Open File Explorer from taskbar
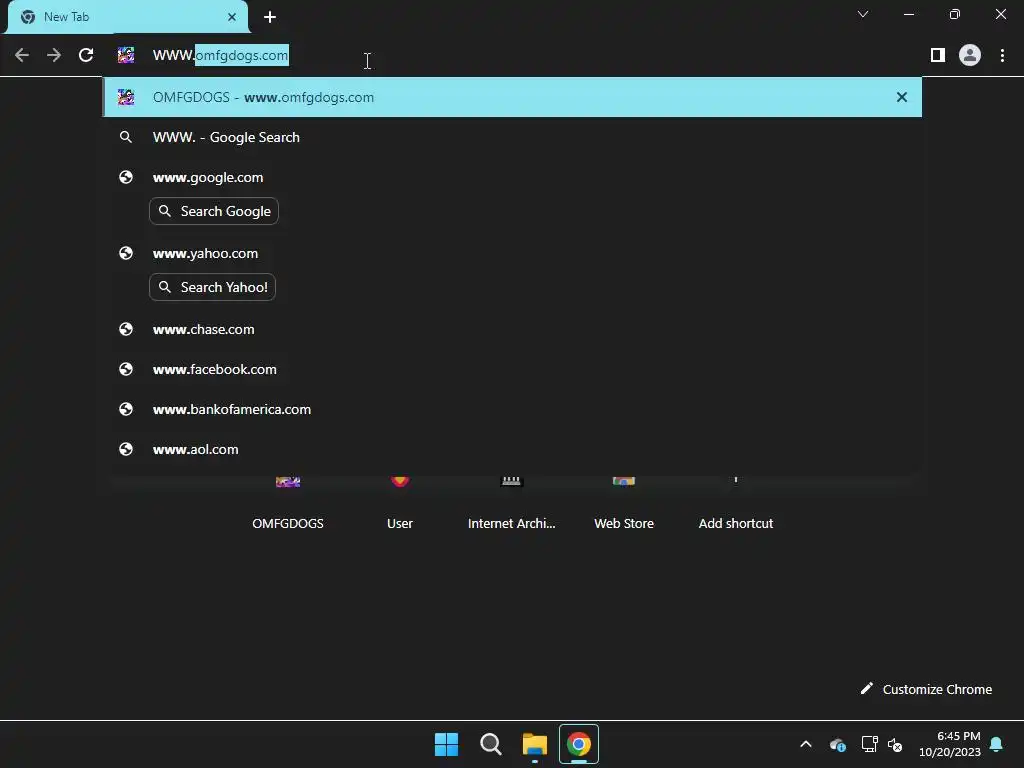Image resolution: width=1024 pixels, height=768 pixels. coord(535,744)
